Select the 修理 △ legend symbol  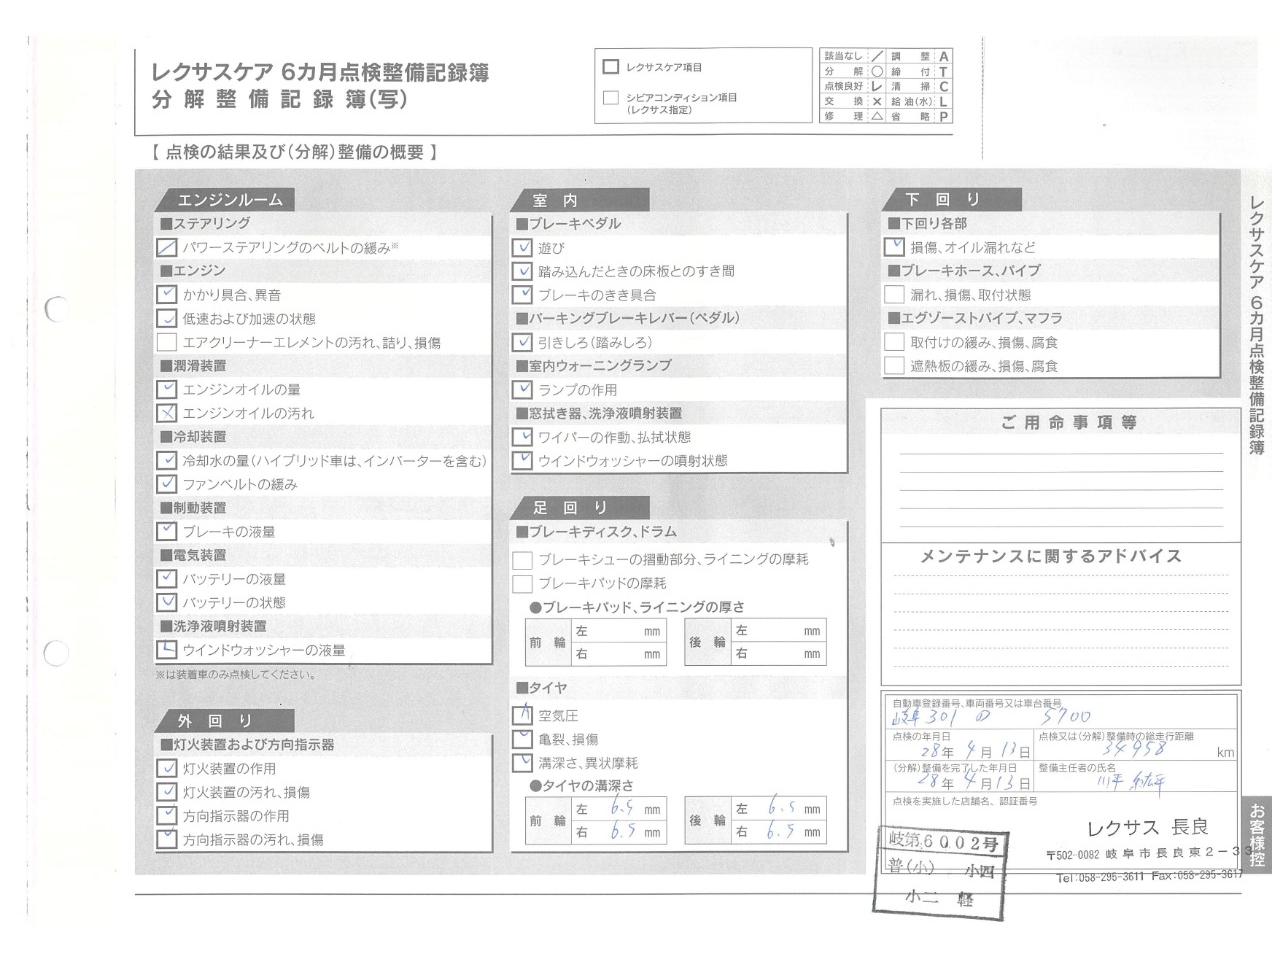(x=876, y=116)
